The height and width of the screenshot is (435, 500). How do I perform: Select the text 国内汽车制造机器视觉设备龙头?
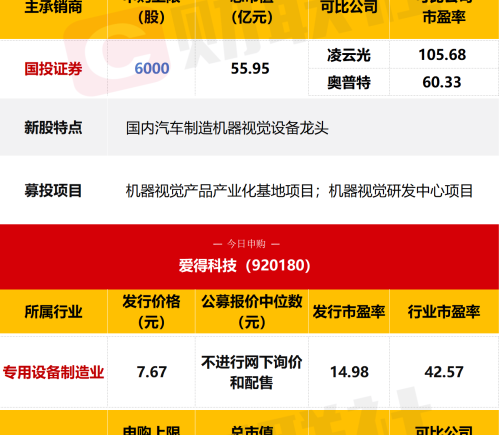pos(227,128)
